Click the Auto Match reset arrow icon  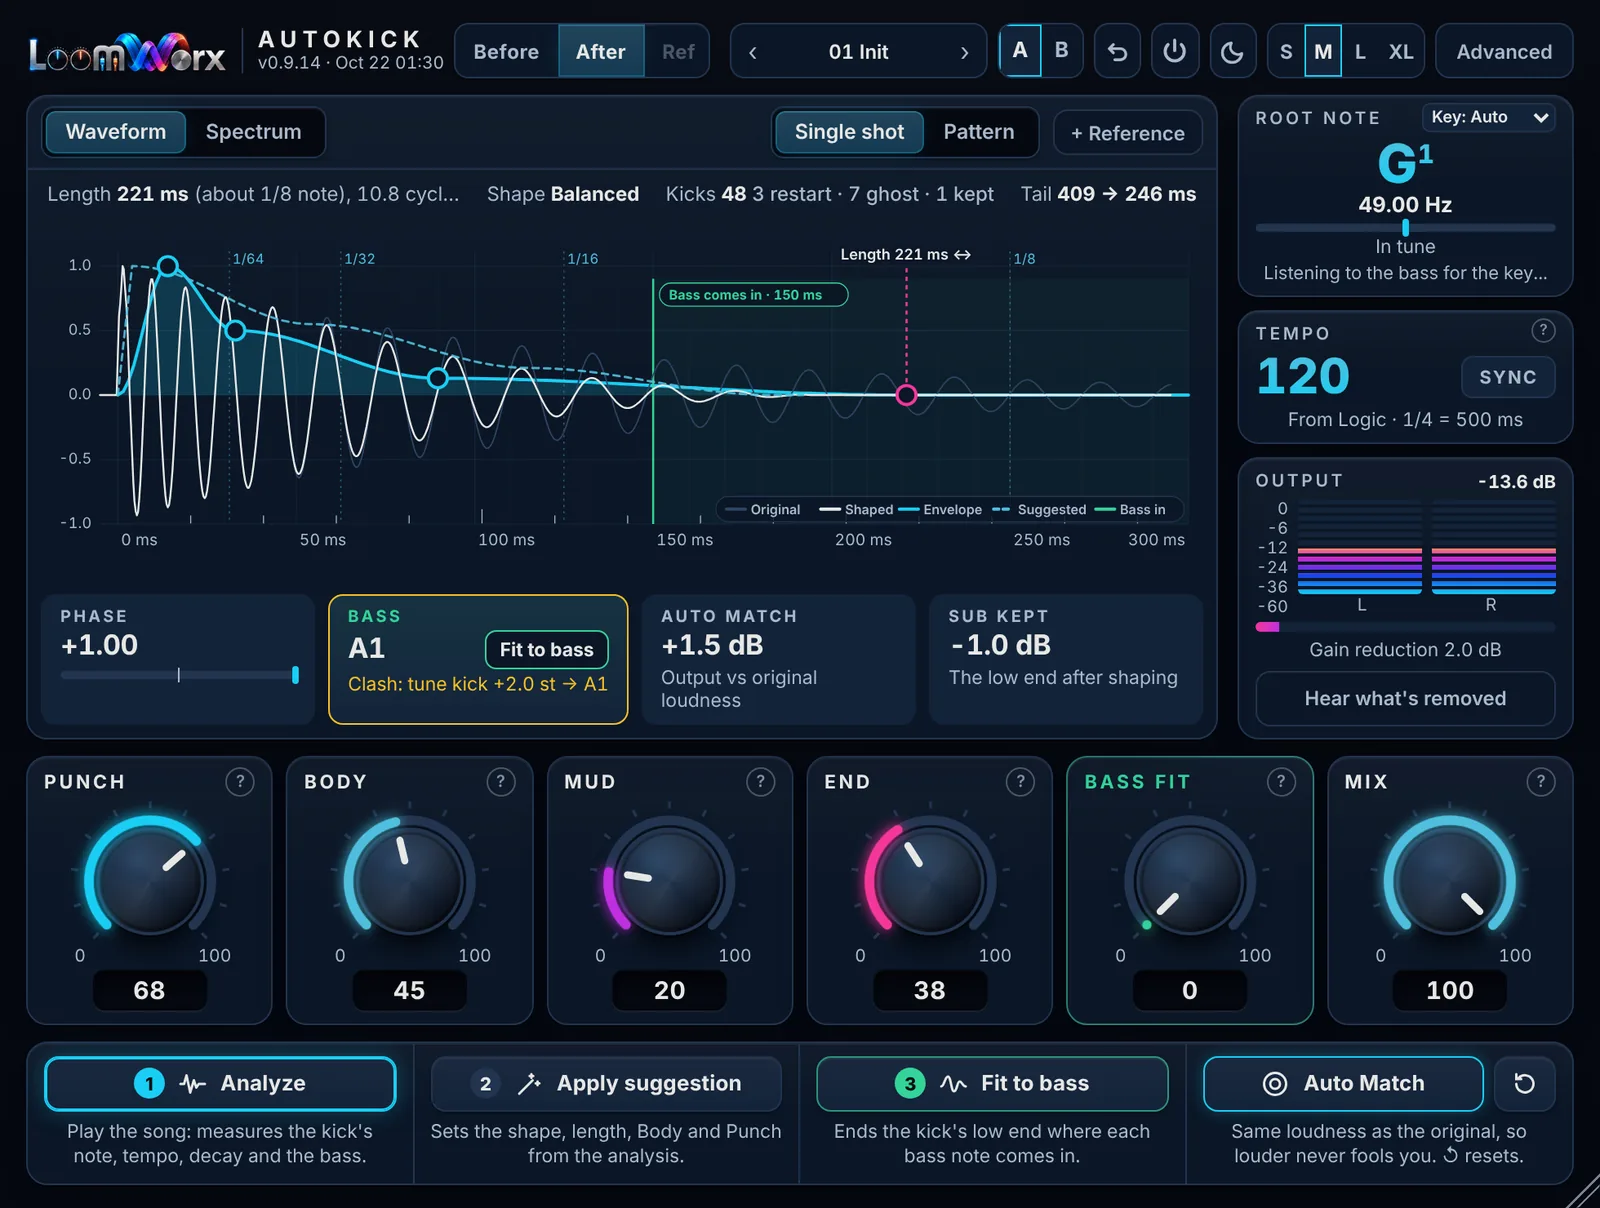pyautogui.click(x=1524, y=1084)
